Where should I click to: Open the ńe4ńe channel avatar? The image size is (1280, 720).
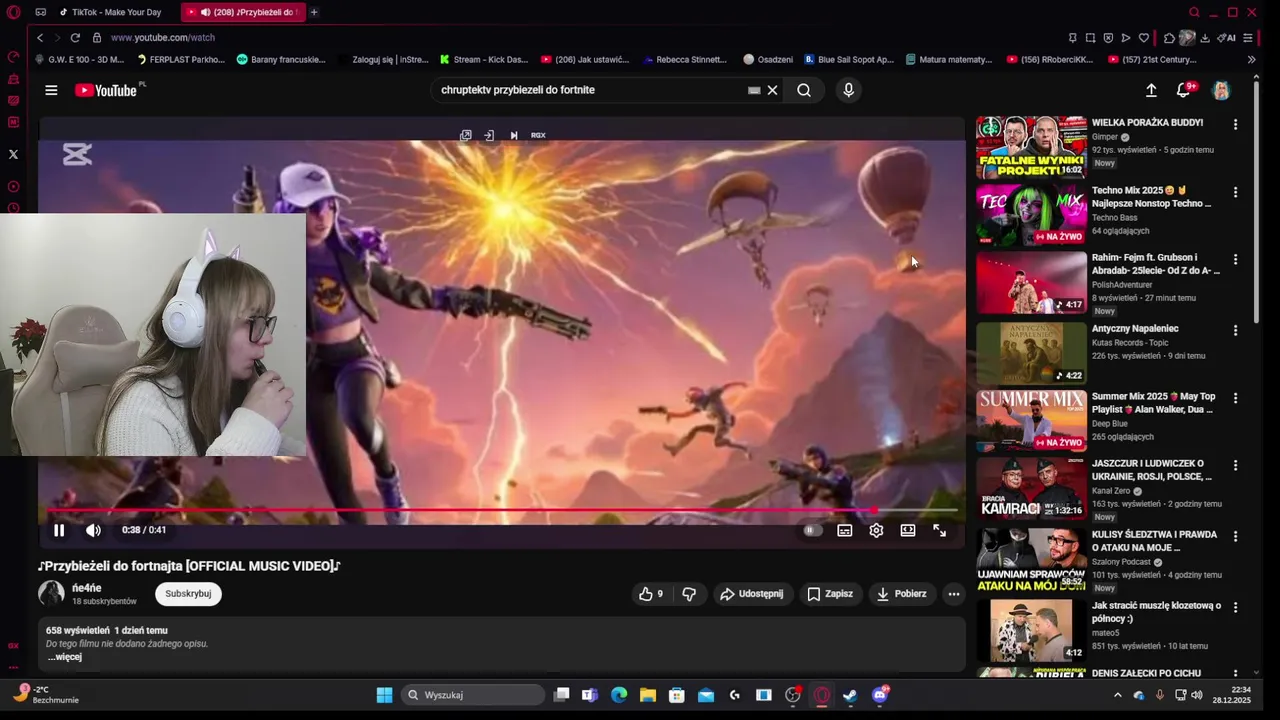51,593
